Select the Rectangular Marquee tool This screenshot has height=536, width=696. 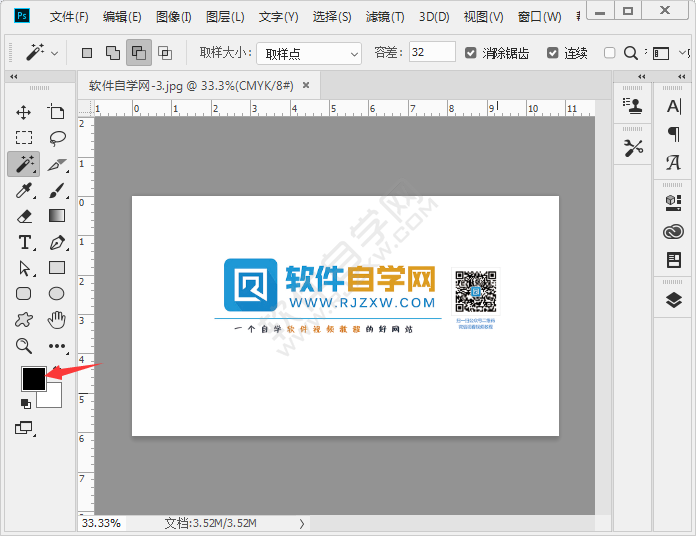(x=24, y=138)
